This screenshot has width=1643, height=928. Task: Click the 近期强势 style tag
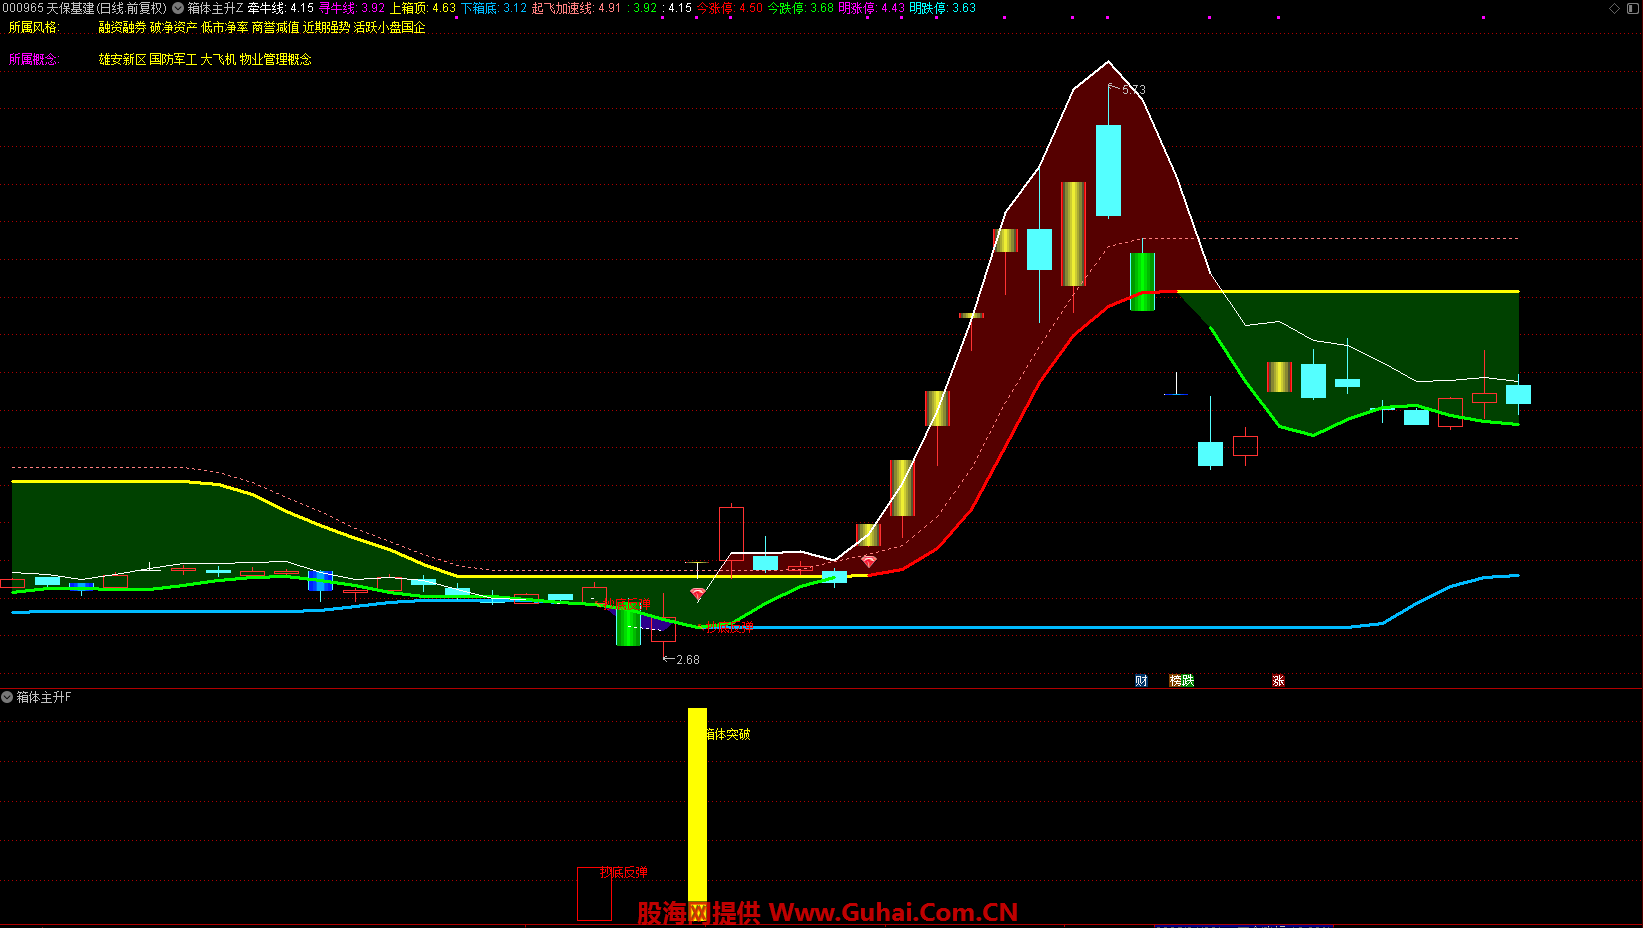[327, 28]
